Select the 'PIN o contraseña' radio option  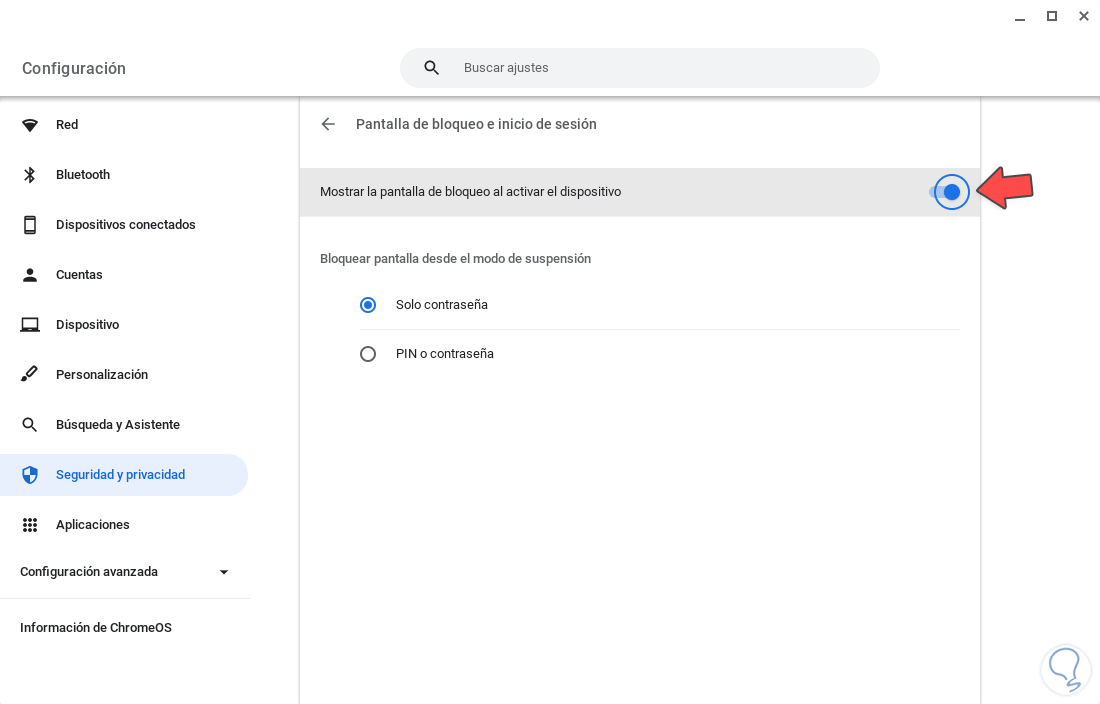[x=368, y=354]
